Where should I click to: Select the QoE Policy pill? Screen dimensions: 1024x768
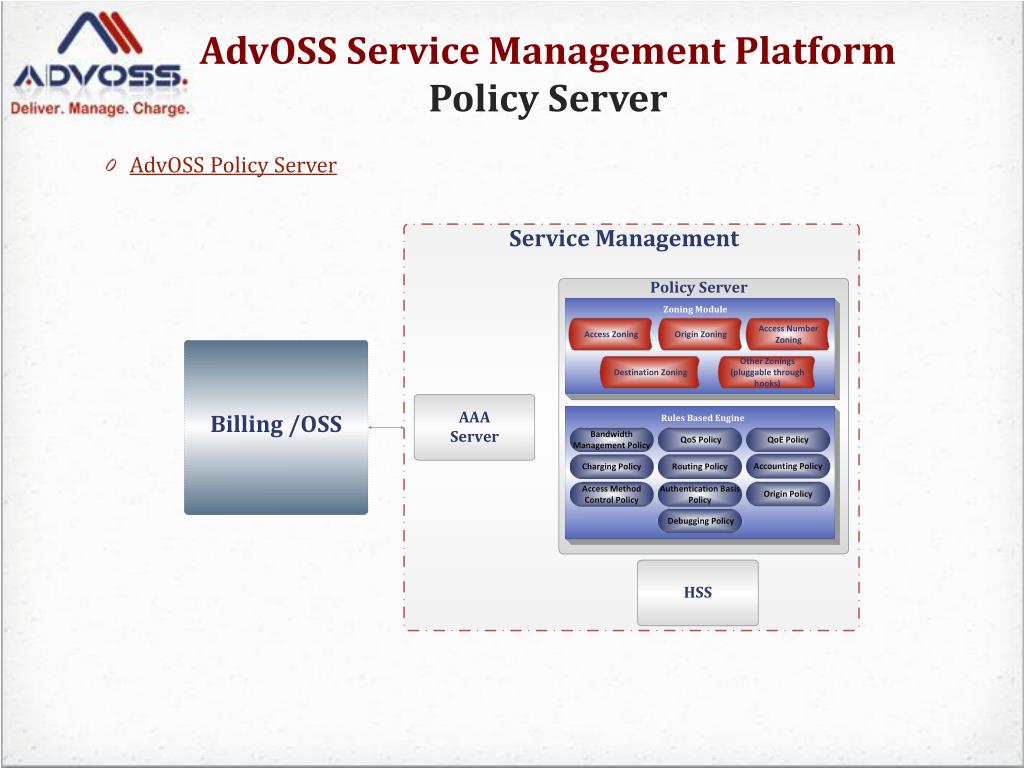(x=788, y=440)
